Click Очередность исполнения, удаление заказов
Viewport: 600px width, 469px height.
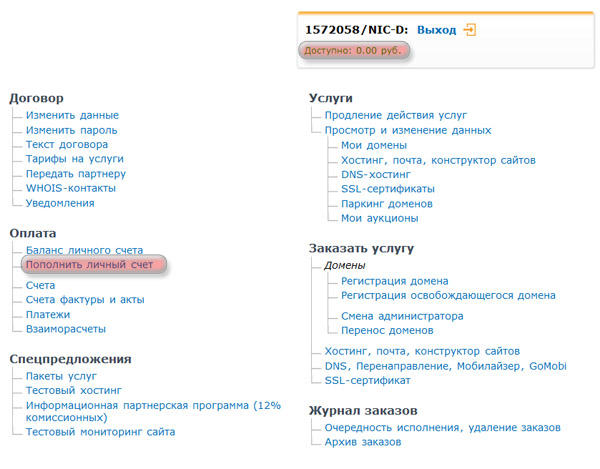(443, 428)
